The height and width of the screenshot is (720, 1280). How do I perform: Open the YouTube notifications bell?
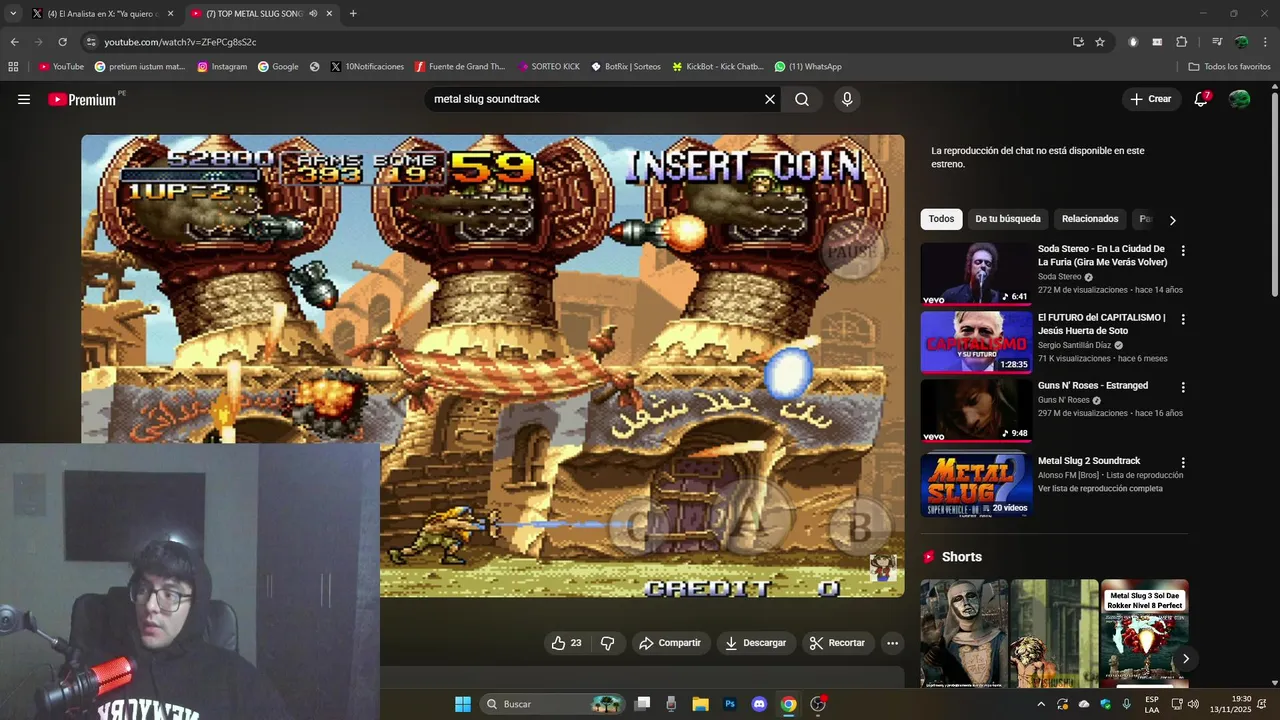(x=1201, y=99)
